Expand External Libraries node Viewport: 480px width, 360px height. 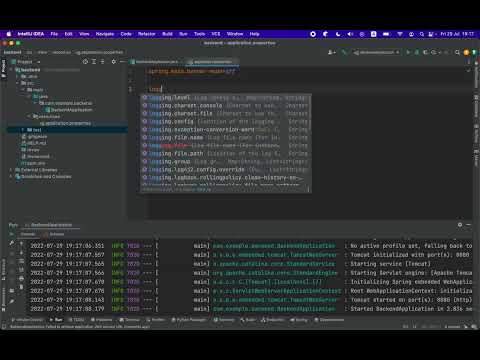(12, 170)
